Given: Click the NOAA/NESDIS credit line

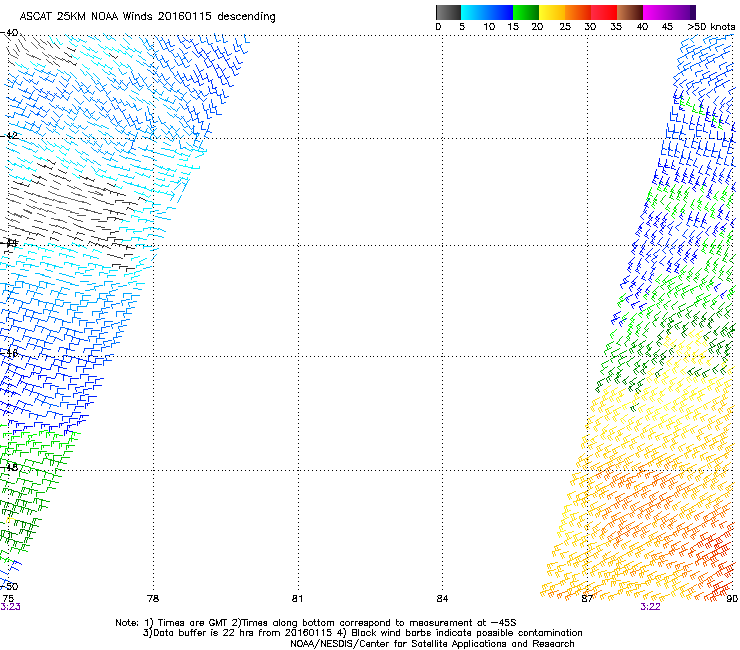Looking at the screenshot, I should 432,643.
